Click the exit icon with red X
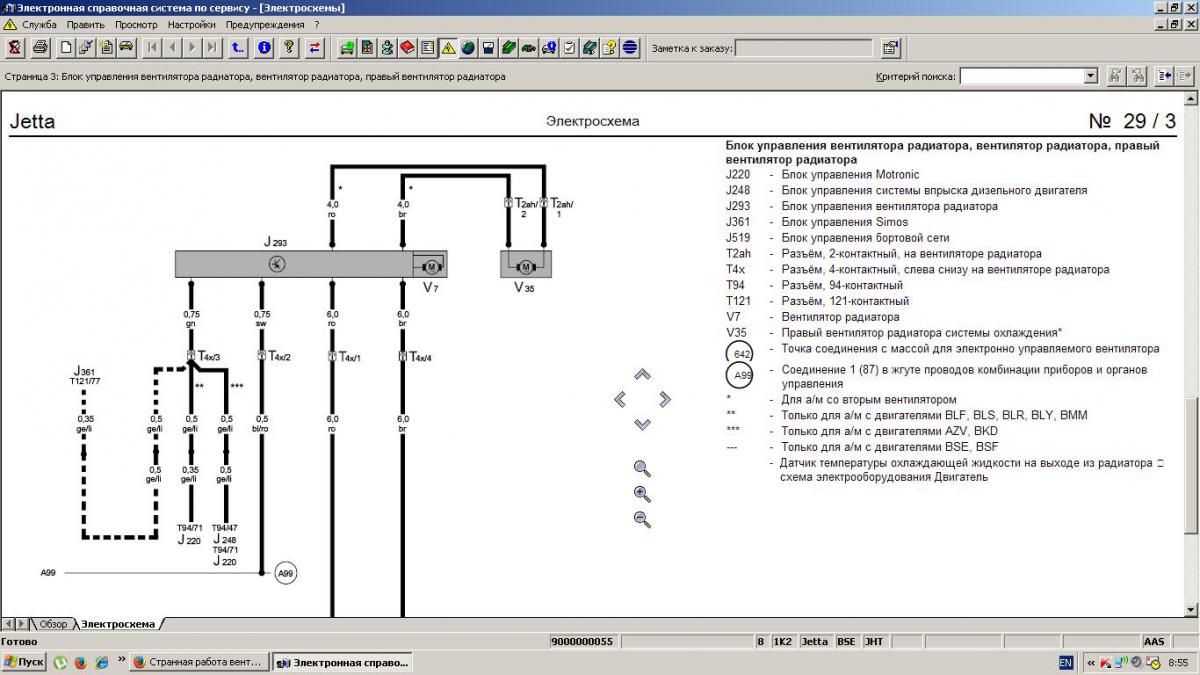Screen dimensions: 1200x675 point(15,47)
